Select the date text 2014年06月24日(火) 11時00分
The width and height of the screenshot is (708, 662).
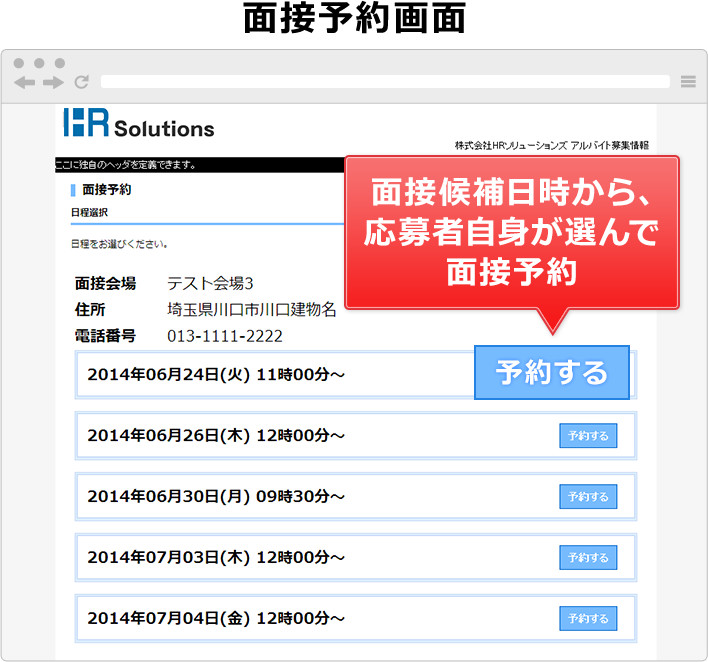[x=216, y=375]
